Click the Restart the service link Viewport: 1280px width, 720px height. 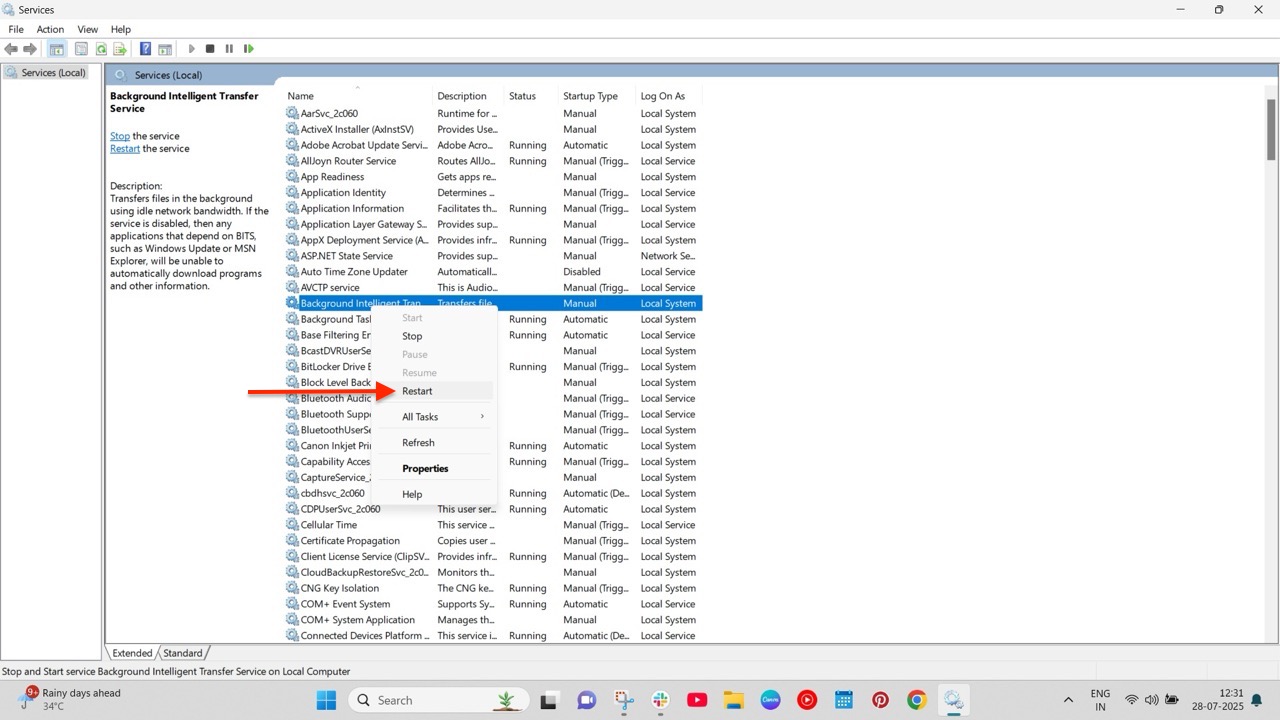pyautogui.click(x=124, y=148)
